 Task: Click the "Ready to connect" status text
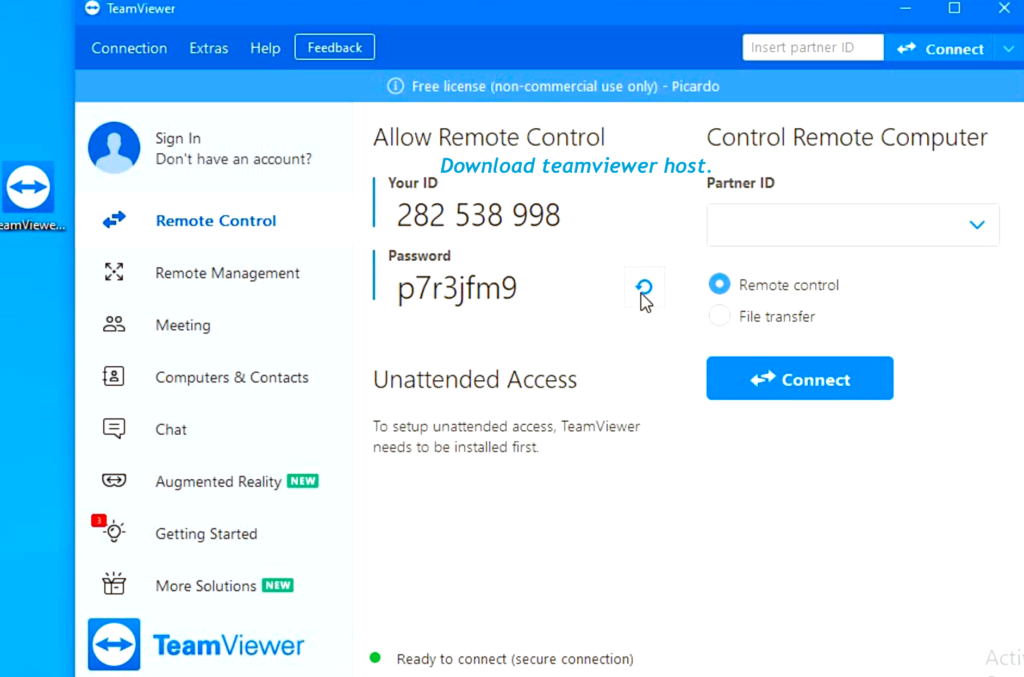(515, 659)
